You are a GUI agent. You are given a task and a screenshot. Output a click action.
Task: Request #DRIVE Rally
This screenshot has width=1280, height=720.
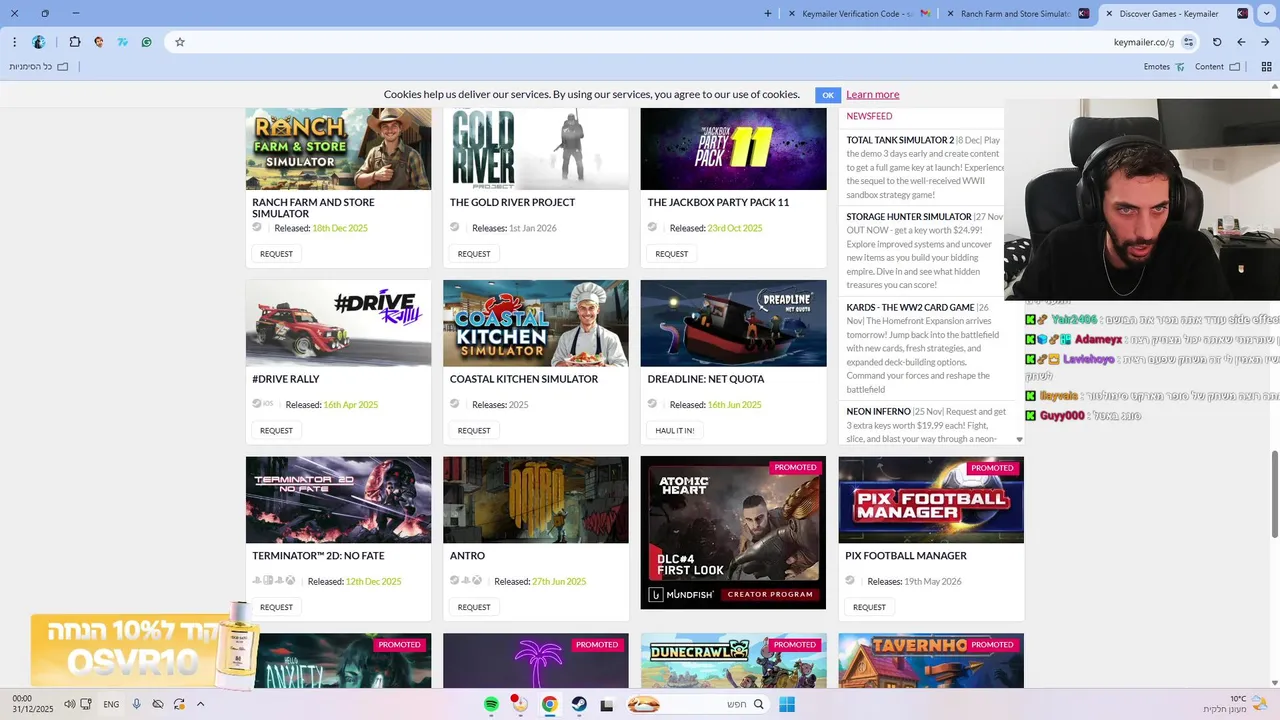pyautogui.click(x=276, y=431)
